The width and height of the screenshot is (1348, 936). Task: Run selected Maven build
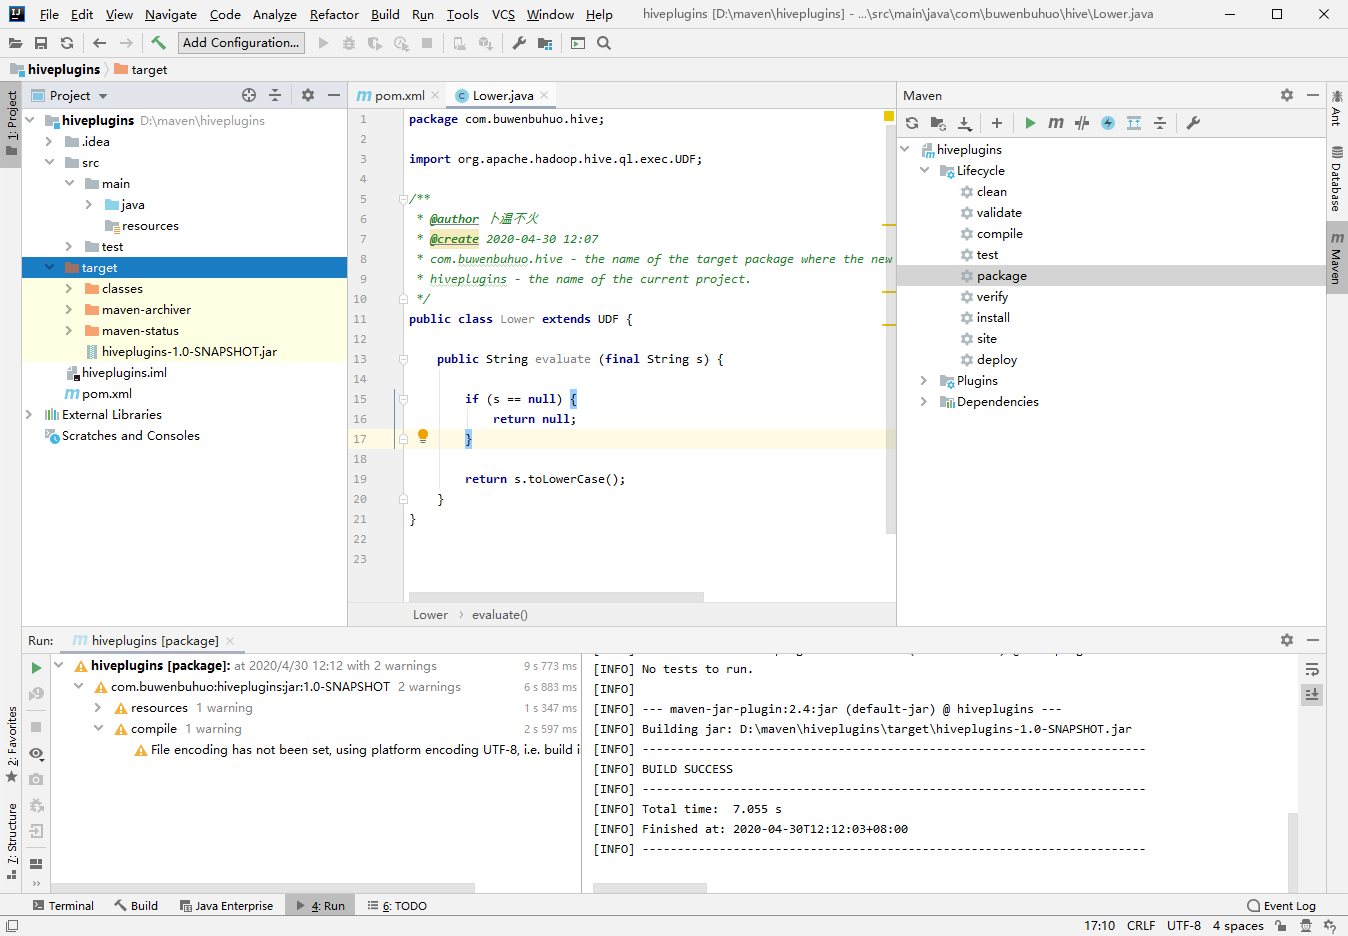1030,123
